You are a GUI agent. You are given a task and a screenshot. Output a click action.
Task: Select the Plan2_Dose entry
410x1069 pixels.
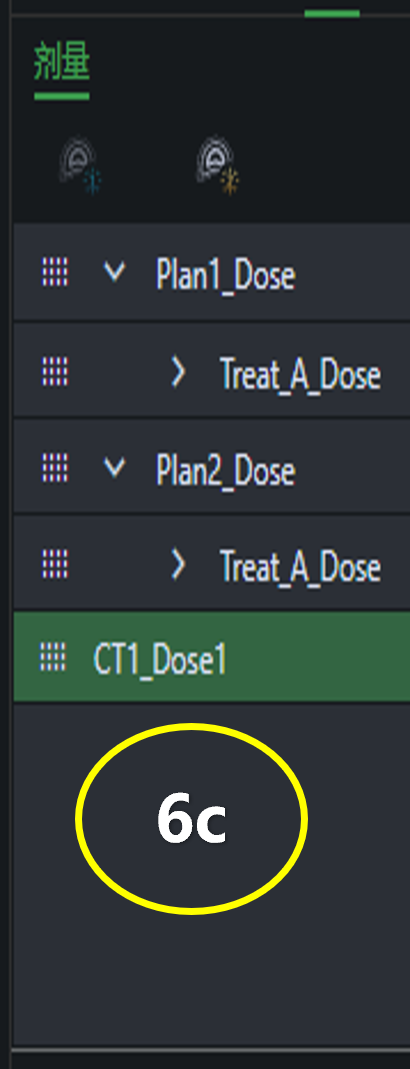225,470
